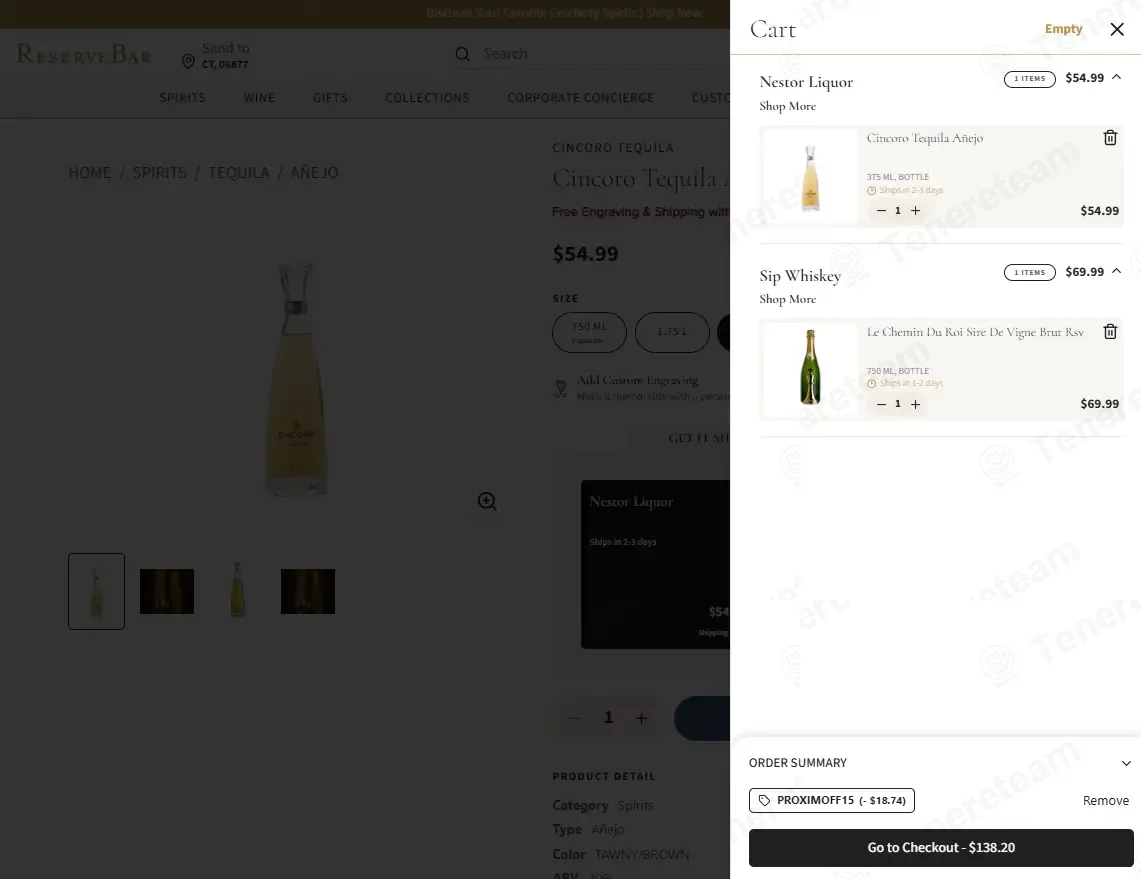
Task: Click Cincoro bottle thumbnail in cart
Action: point(810,177)
